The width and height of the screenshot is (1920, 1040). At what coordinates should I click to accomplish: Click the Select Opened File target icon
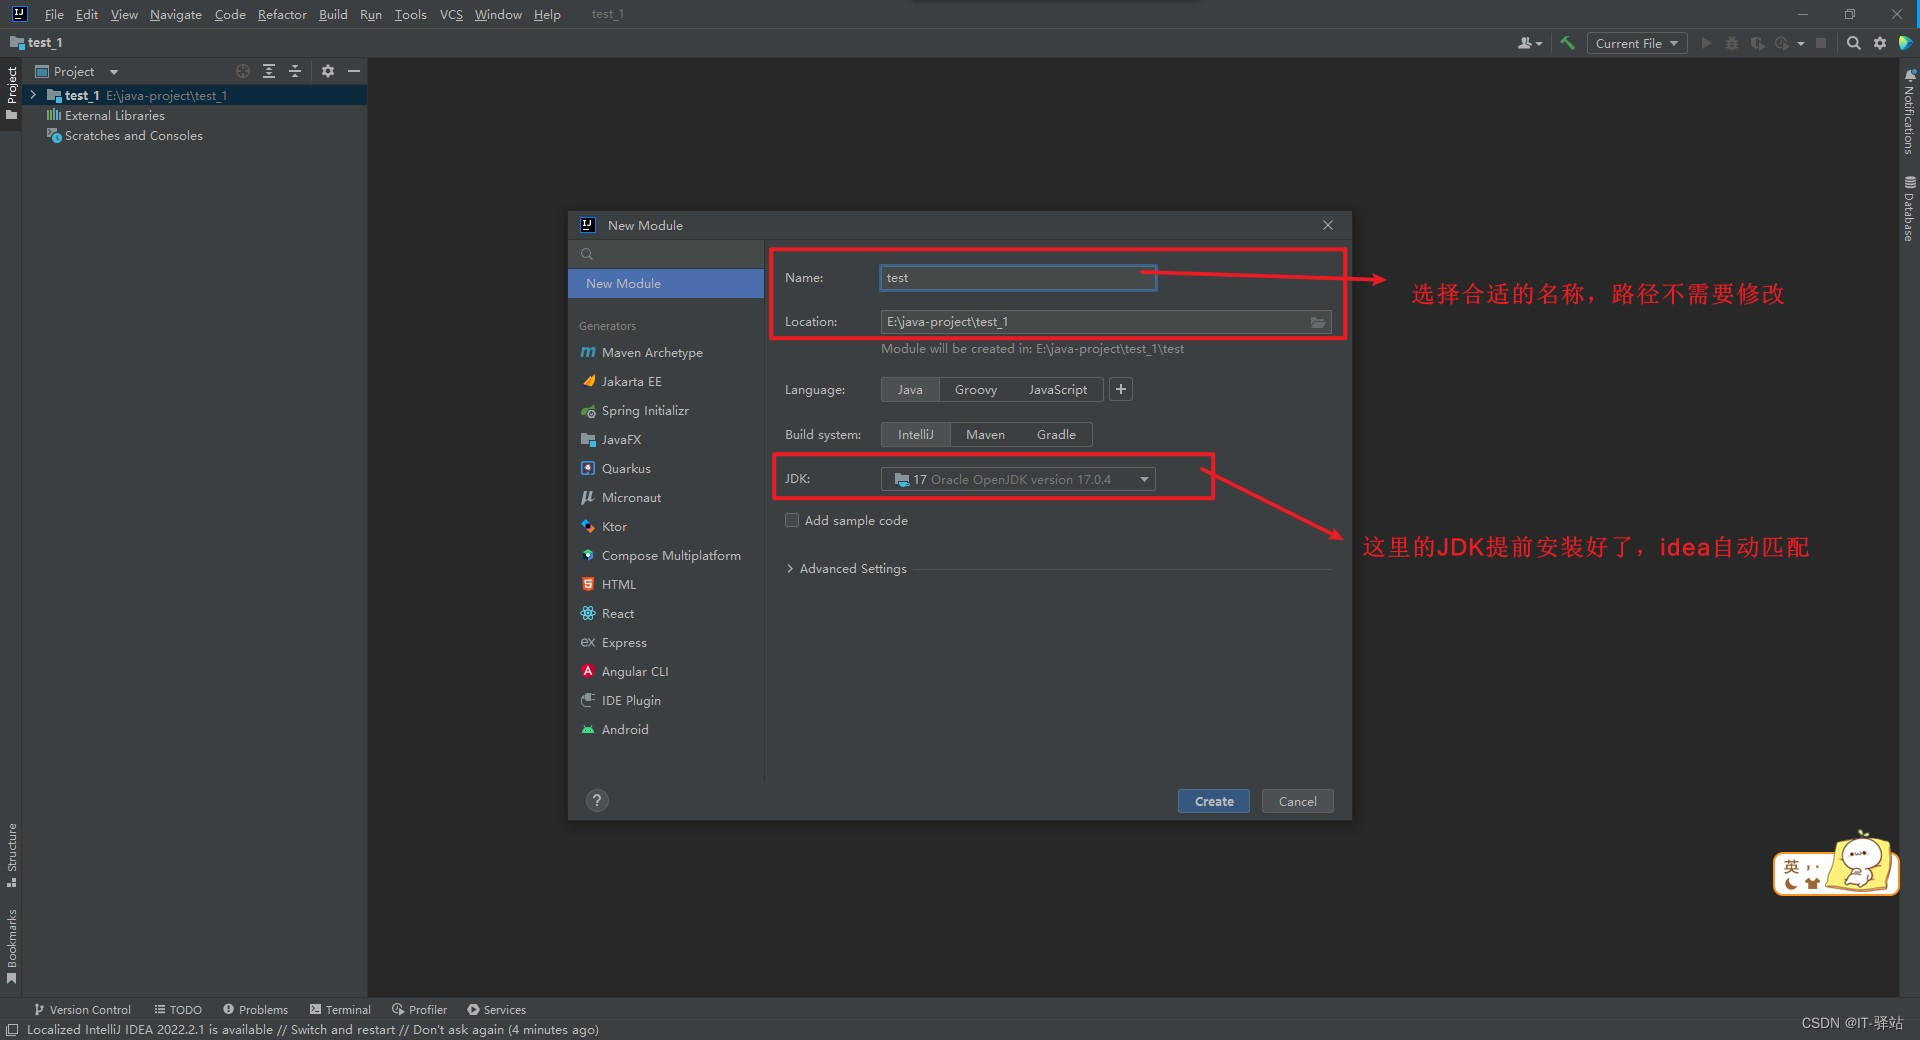pos(243,71)
